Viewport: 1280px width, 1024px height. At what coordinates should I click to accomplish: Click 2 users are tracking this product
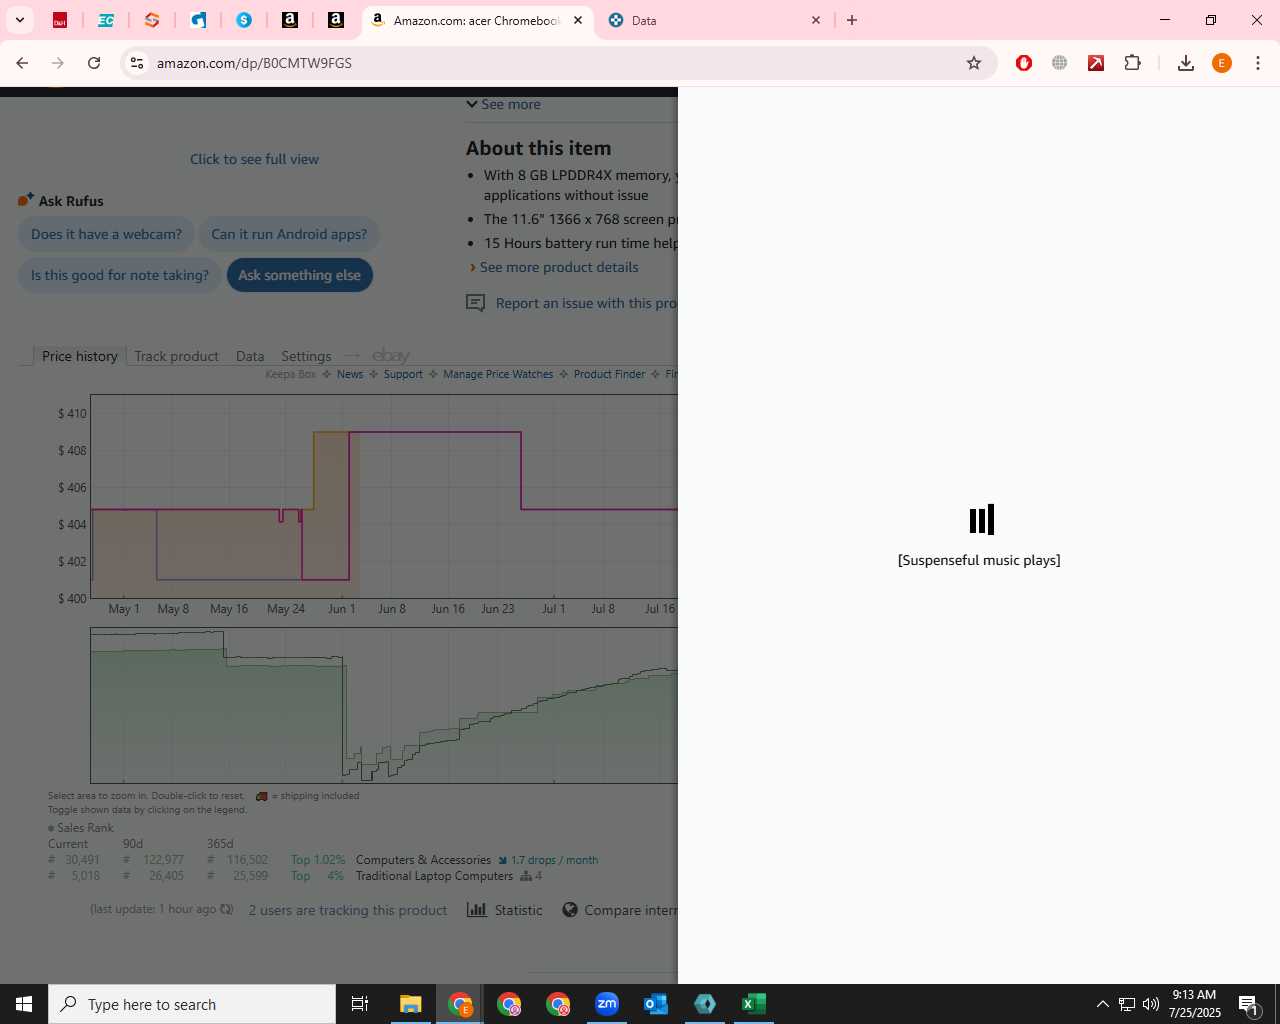[x=348, y=910]
